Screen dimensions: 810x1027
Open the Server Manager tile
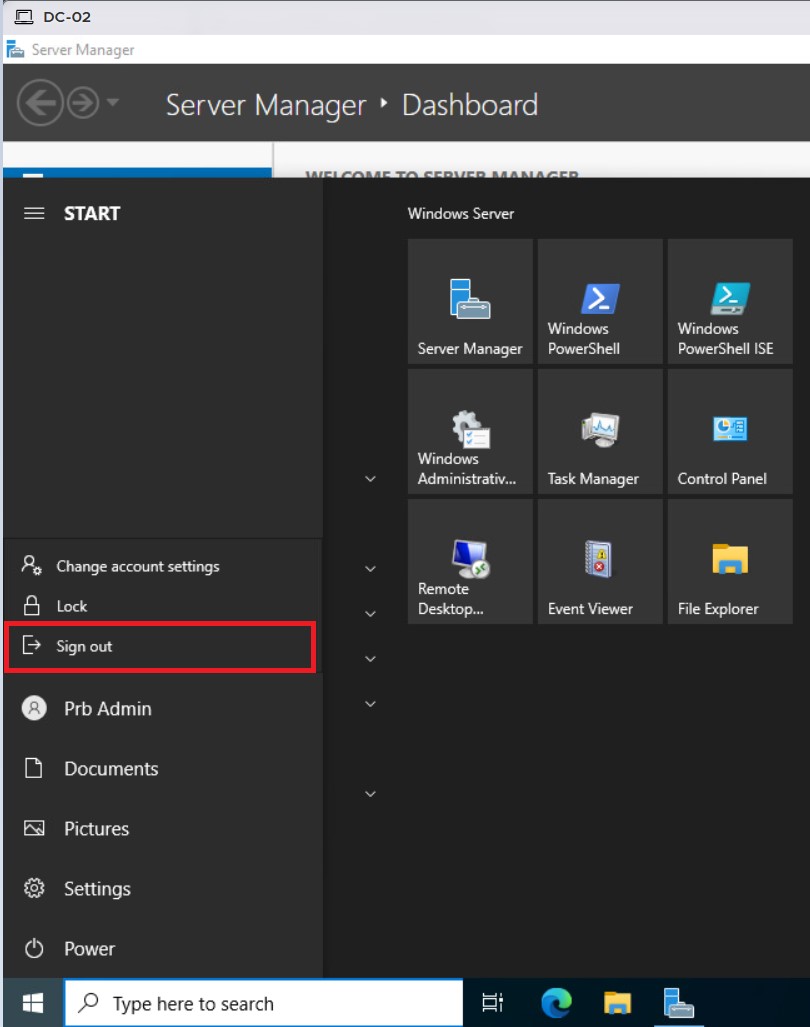click(470, 301)
